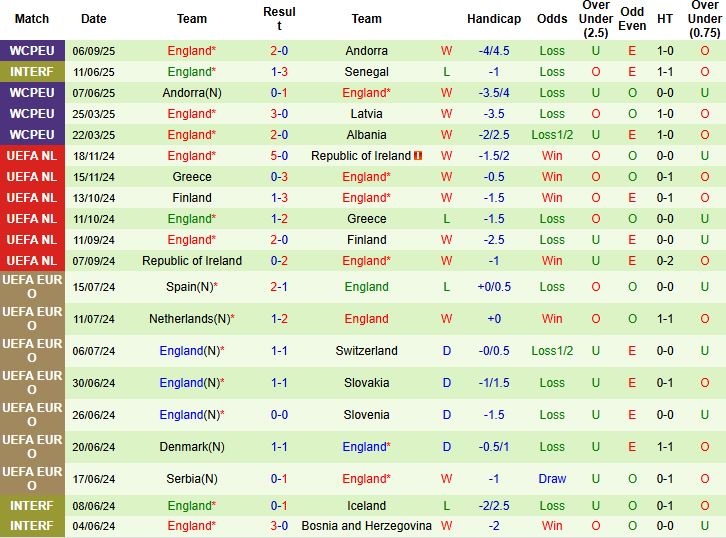Select the HT column header
Viewport: 726px width, 538px height.
click(665, 19)
